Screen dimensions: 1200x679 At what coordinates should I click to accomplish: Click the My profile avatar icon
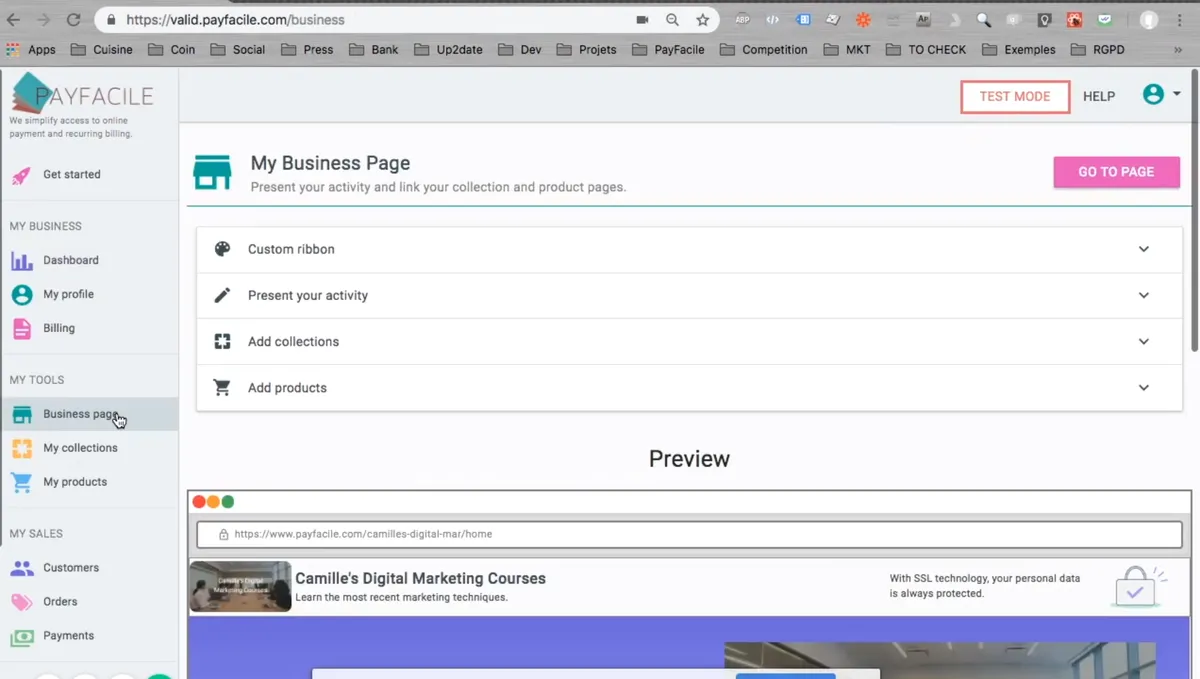pyautogui.click(x=21, y=295)
